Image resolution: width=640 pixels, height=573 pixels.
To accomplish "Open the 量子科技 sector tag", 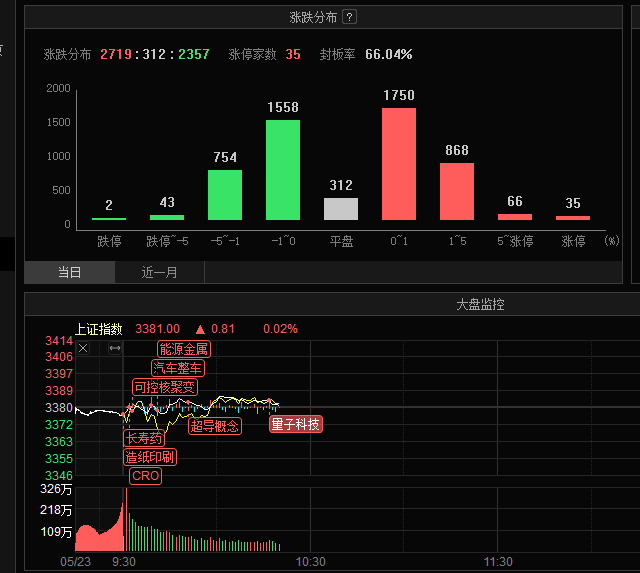I will pyautogui.click(x=296, y=424).
